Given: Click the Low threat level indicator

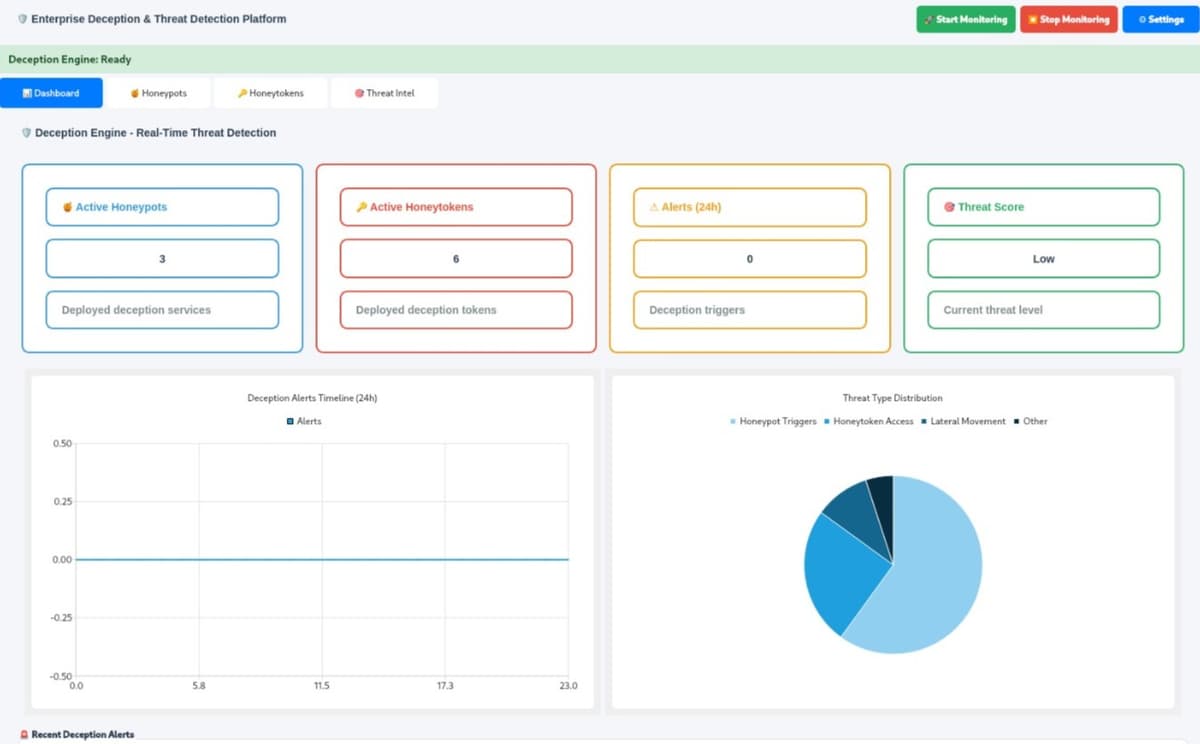Looking at the screenshot, I should tap(1043, 258).
